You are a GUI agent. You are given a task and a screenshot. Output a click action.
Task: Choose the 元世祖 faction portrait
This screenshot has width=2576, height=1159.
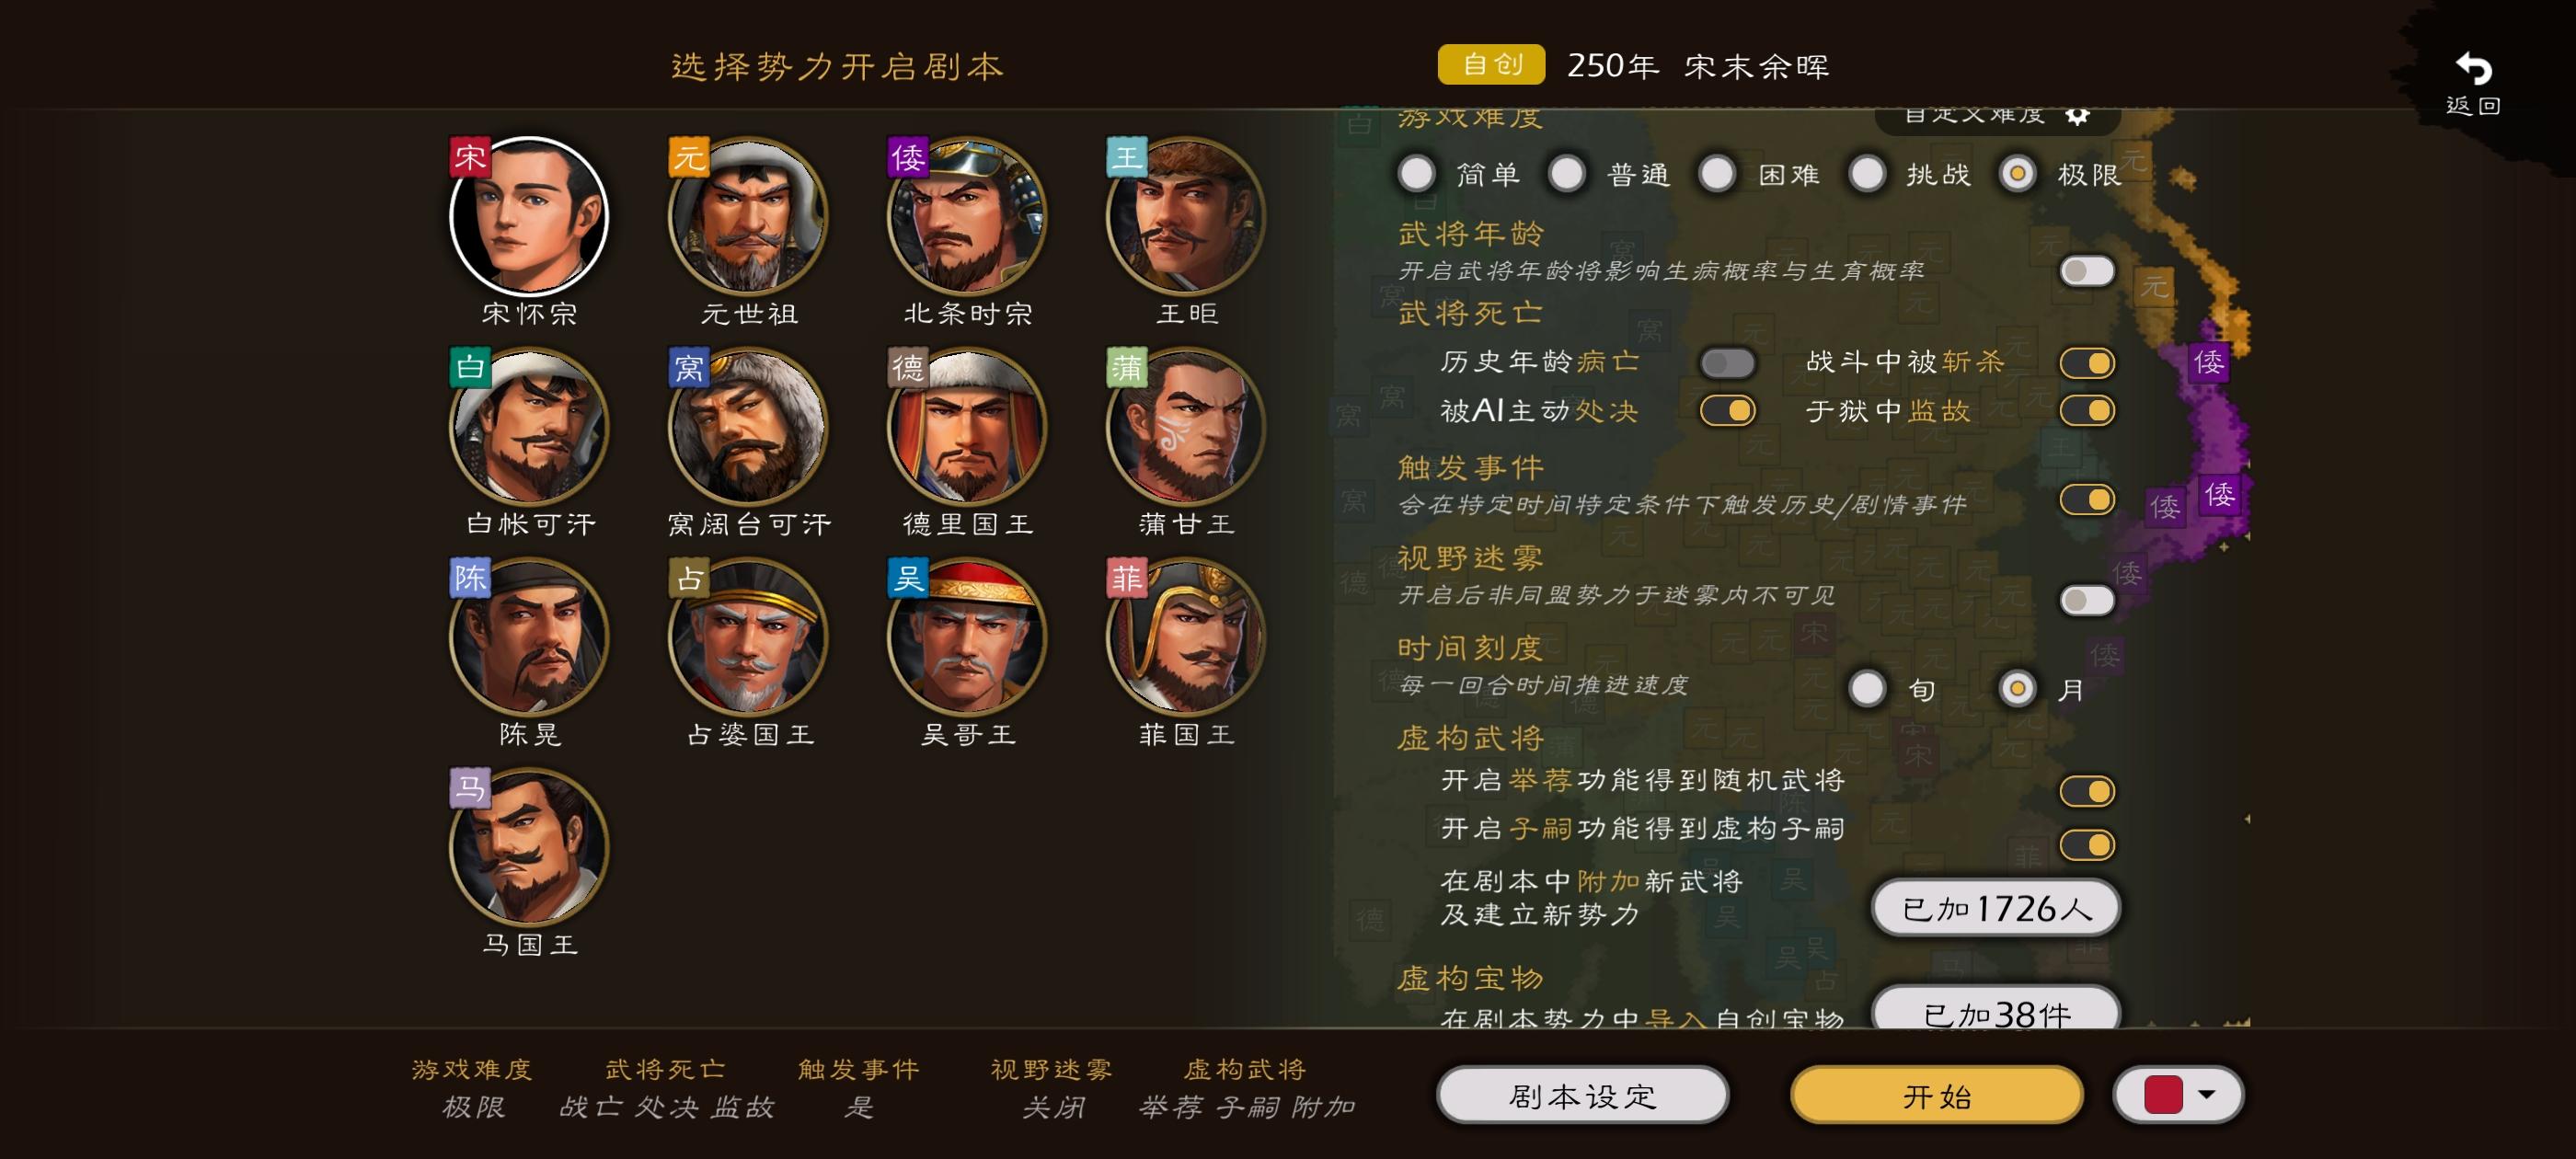tap(748, 216)
